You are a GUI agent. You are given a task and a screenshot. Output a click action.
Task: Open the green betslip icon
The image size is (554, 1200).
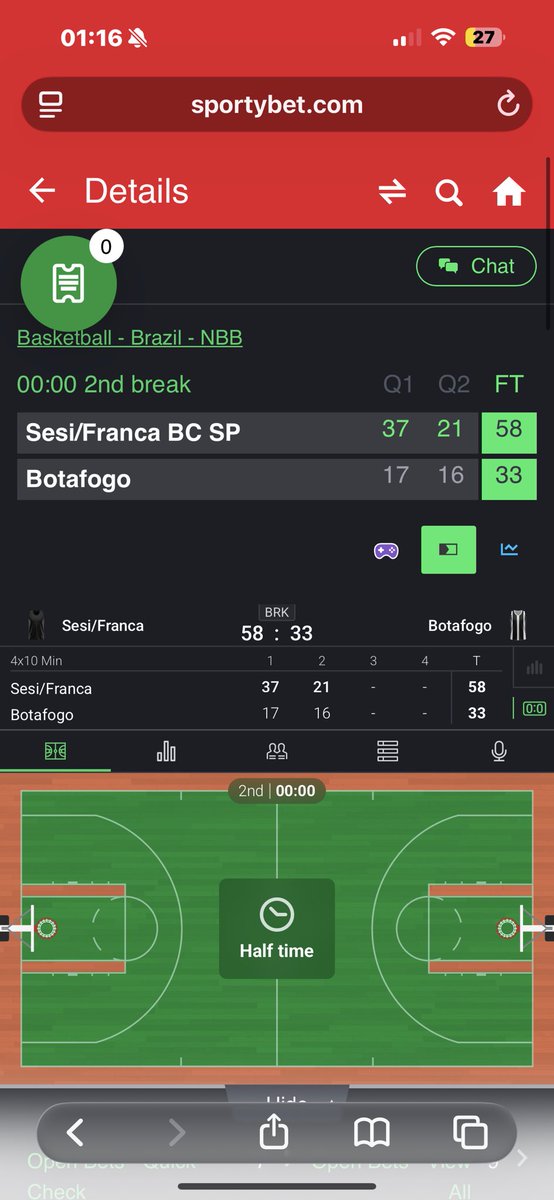coord(68,284)
